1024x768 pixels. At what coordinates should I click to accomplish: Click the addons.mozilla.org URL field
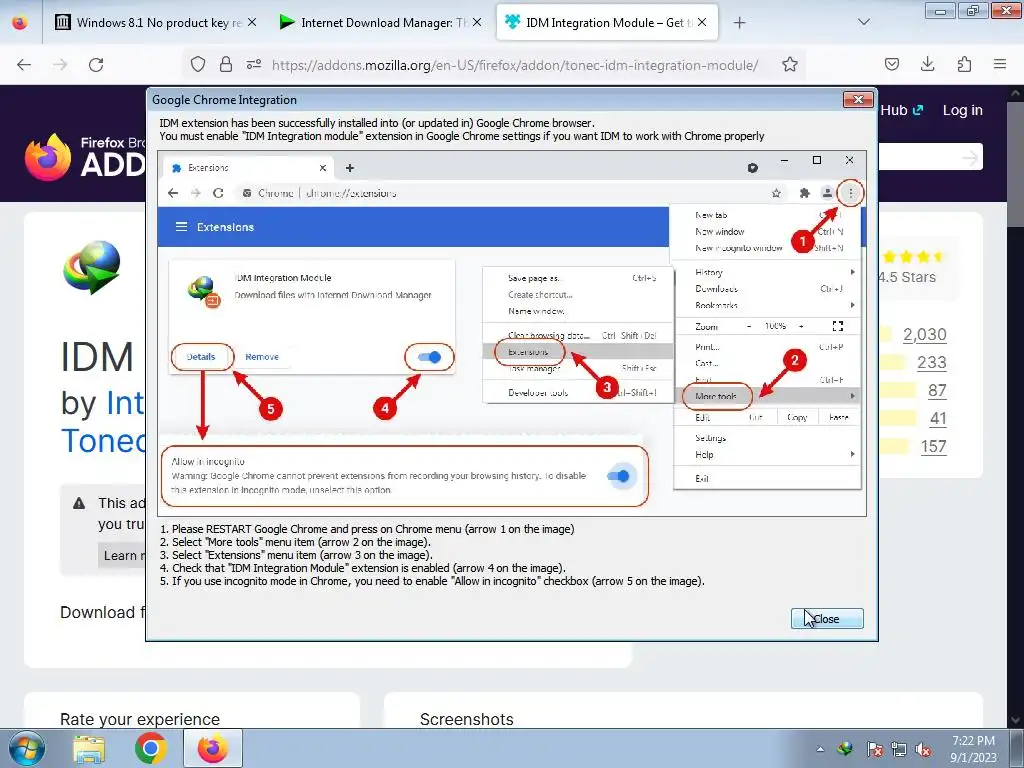coord(515,65)
